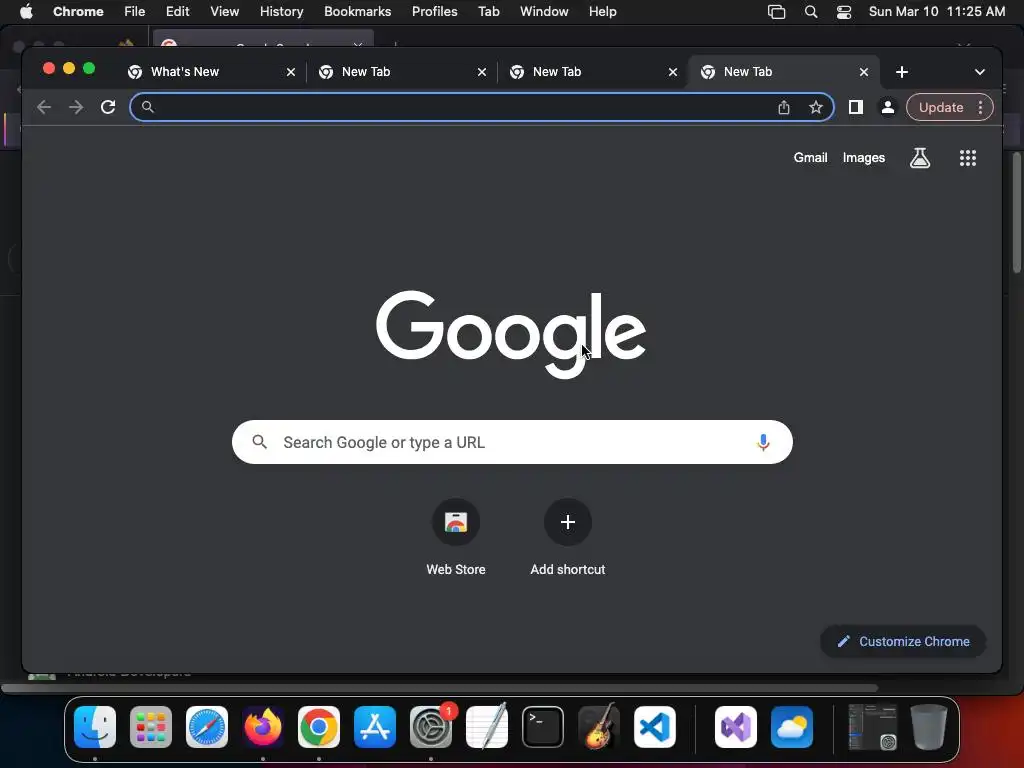Open the profile avatar menu

tap(888, 107)
